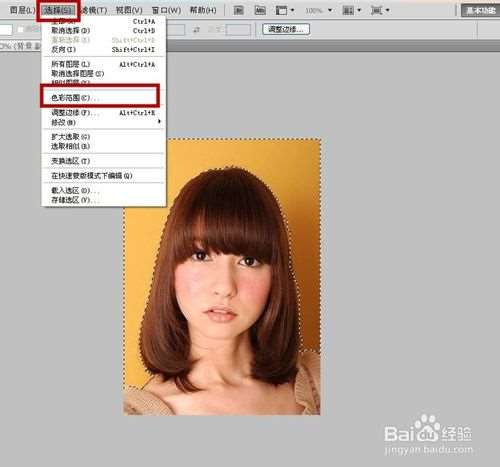Launch Bridge from the application bar
This screenshot has width=500, height=467.
click(238, 10)
